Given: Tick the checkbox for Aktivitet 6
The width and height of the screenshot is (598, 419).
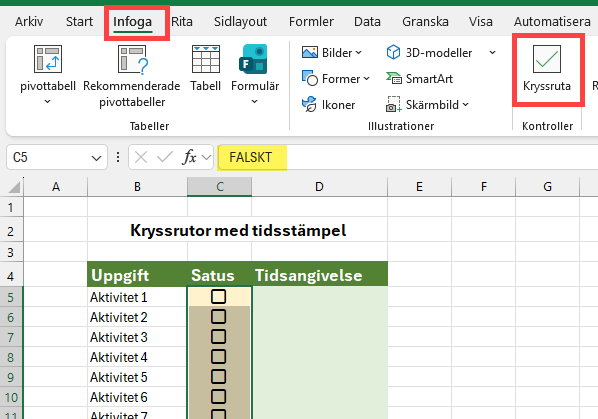Looking at the screenshot, I should [219, 397].
